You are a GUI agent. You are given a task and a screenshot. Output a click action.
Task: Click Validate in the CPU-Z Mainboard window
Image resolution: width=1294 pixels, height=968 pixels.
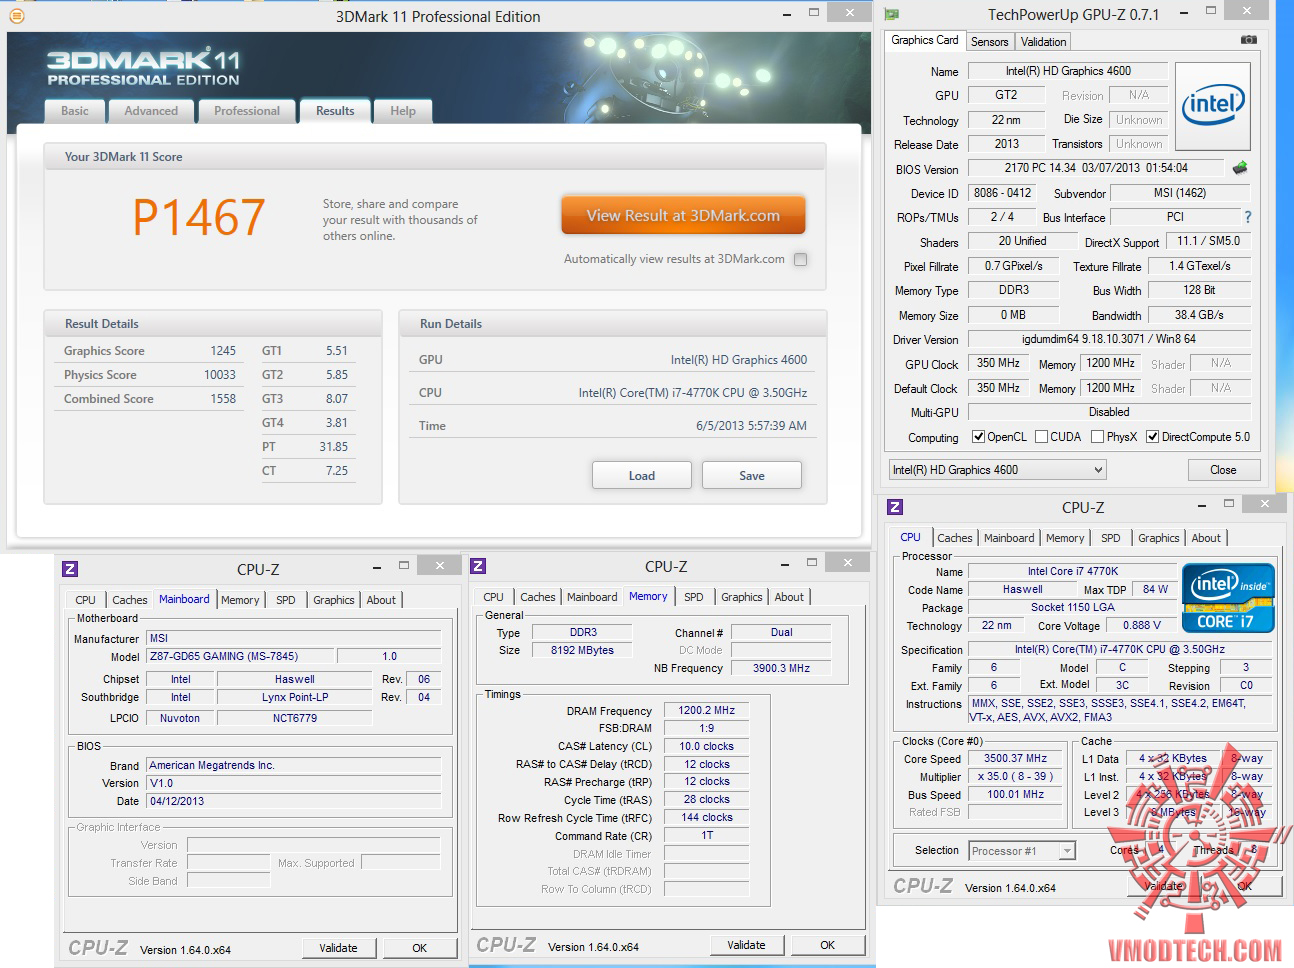[338, 948]
